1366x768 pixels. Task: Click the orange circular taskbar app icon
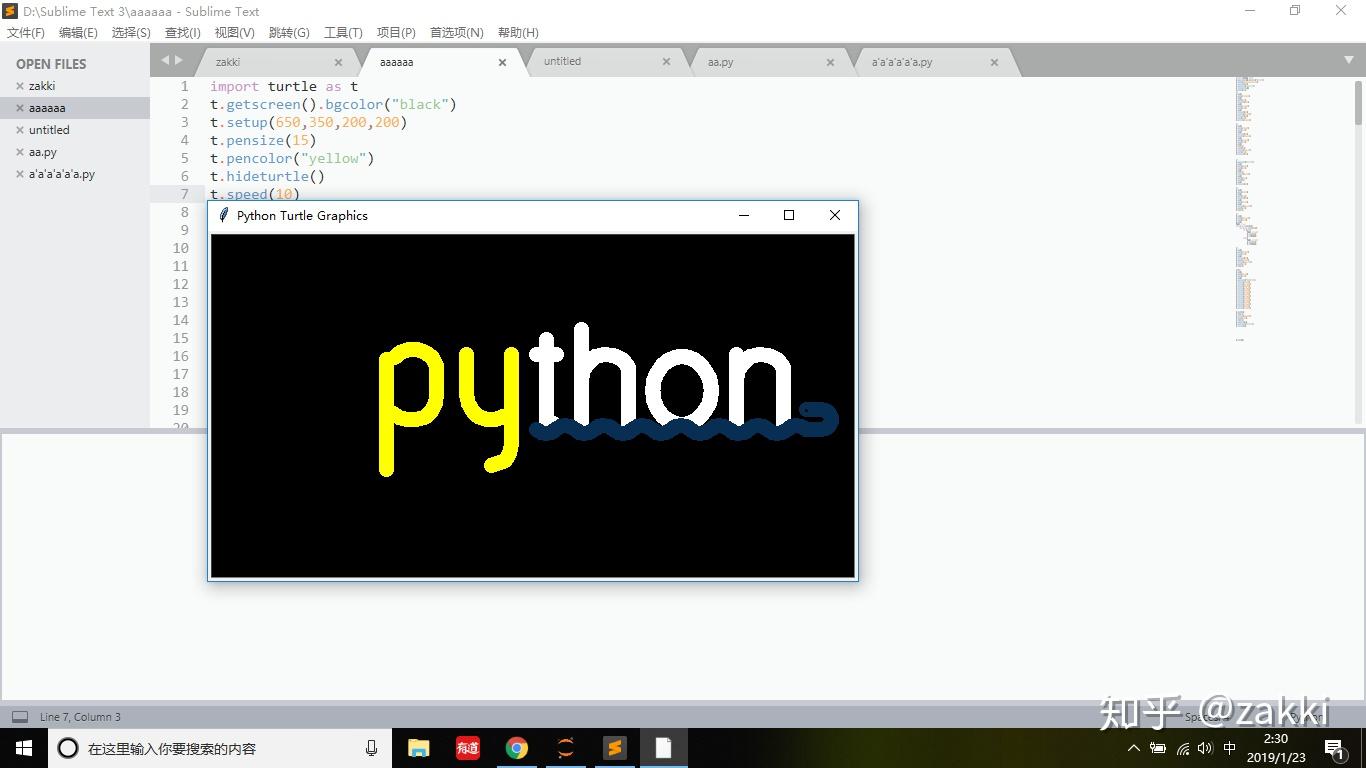(x=565, y=747)
